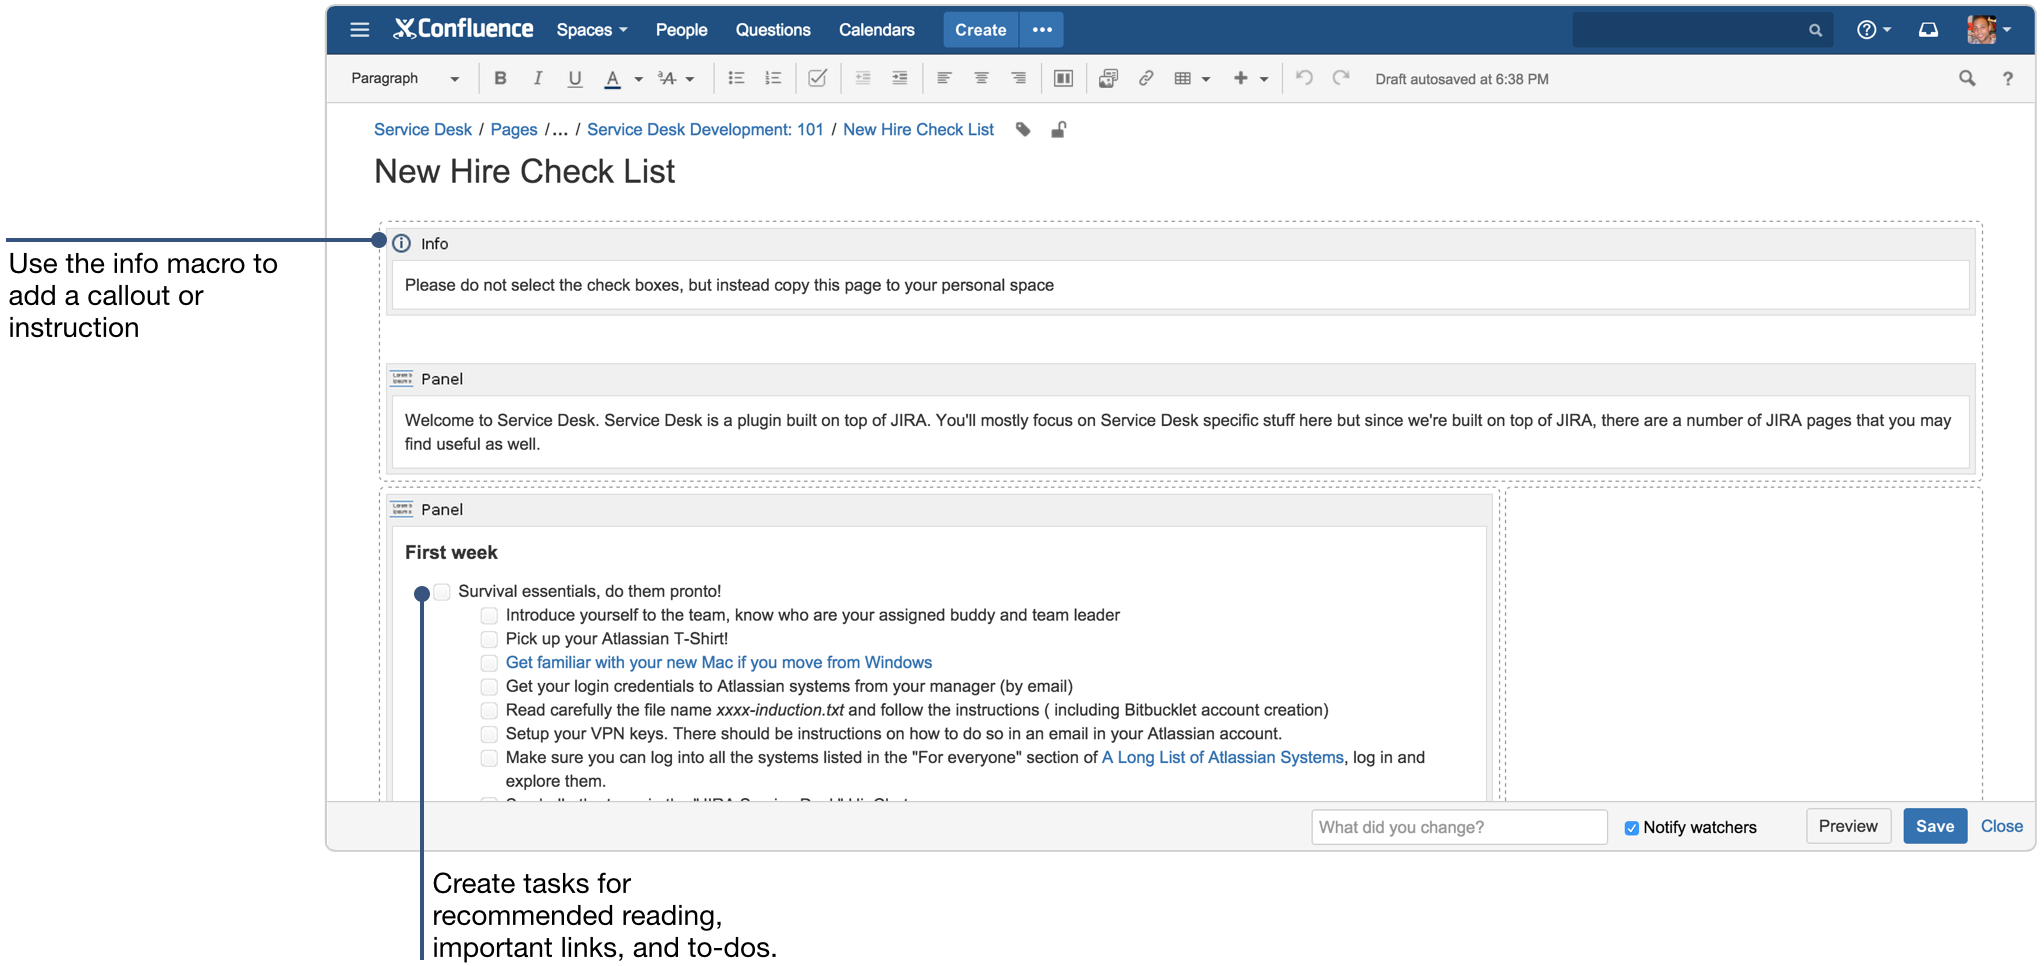Open the more formatting dropdown
Viewport: 2044px width, 966px height.
[676, 78]
